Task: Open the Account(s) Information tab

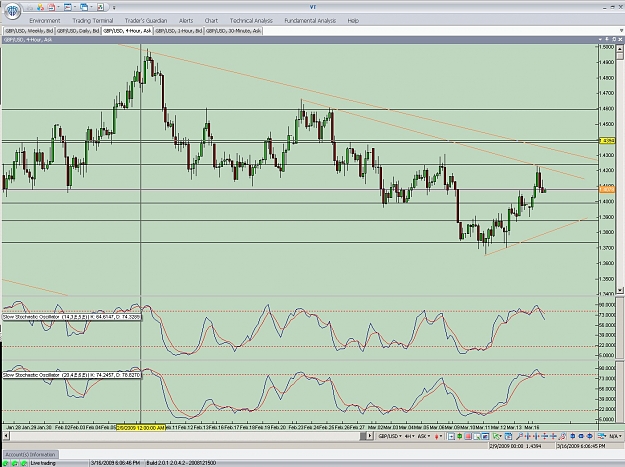Action: coord(30,454)
